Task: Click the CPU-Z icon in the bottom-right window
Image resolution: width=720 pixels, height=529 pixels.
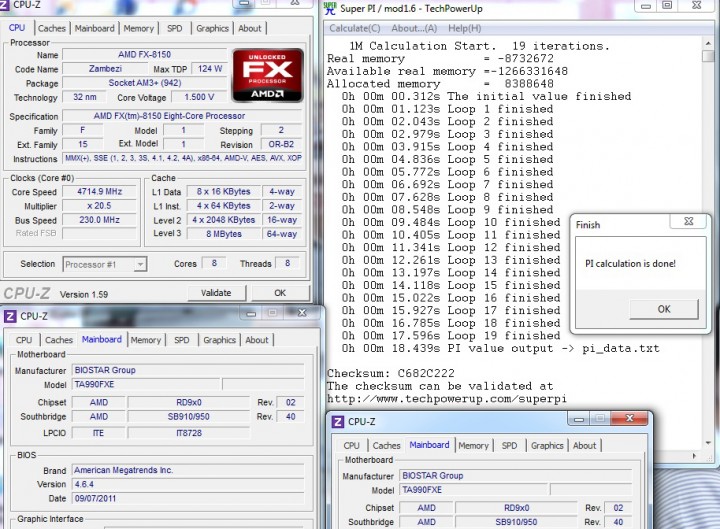Action: pyautogui.click(x=338, y=422)
